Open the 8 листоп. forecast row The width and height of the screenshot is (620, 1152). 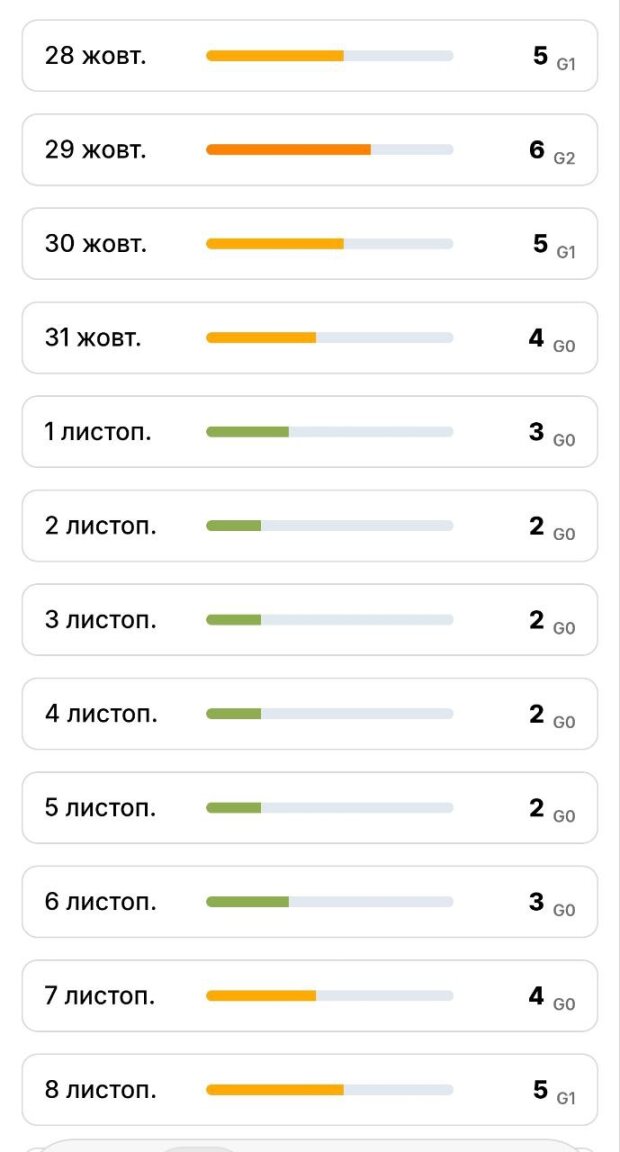[x=309, y=1090]
